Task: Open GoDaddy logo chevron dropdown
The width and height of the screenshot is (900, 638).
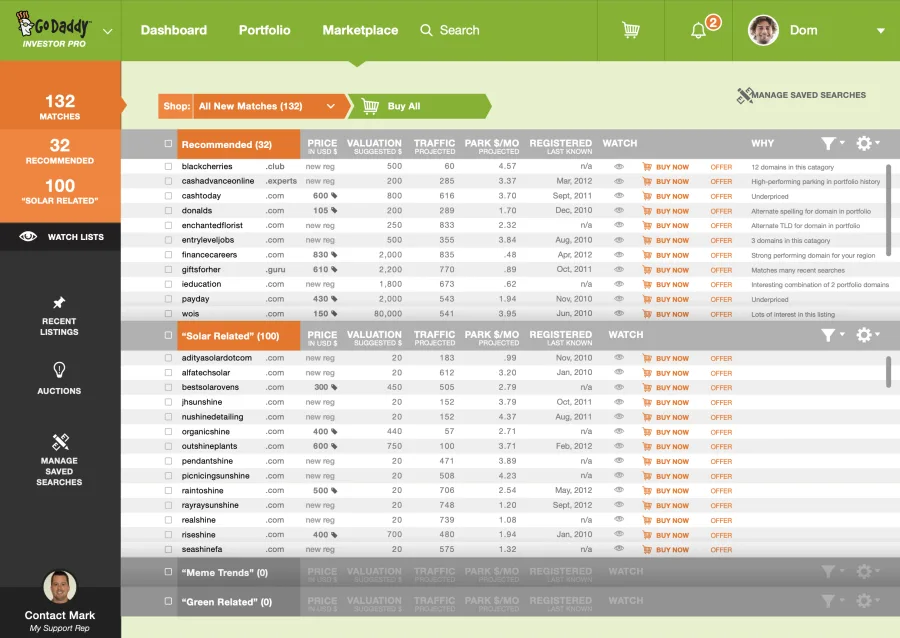Action: point(107,31)
